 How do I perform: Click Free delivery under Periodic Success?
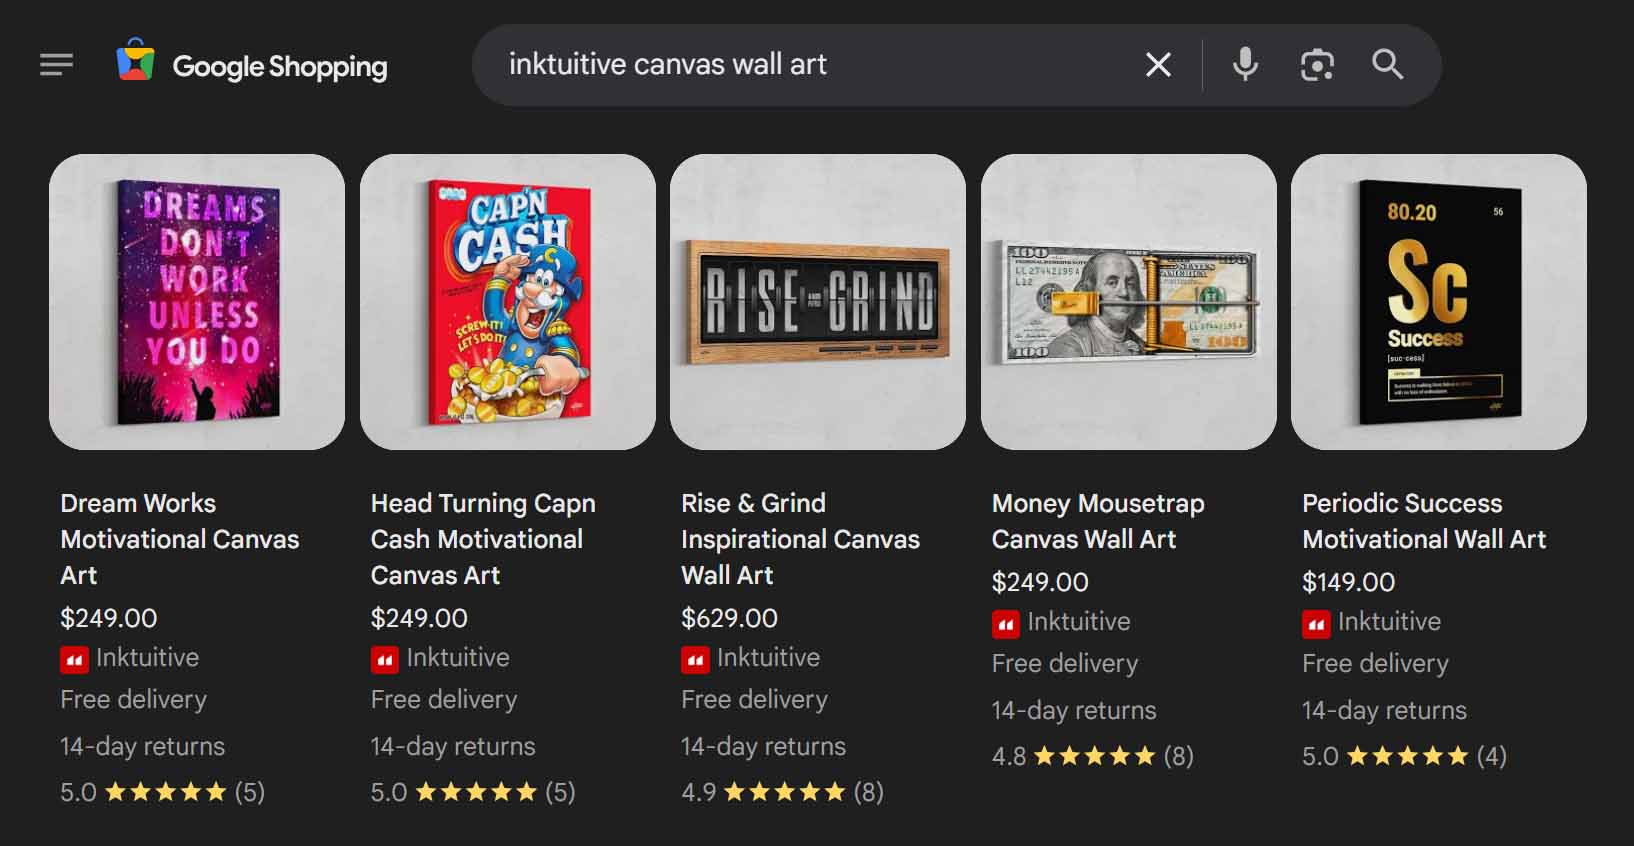(x=1375, y=664)
